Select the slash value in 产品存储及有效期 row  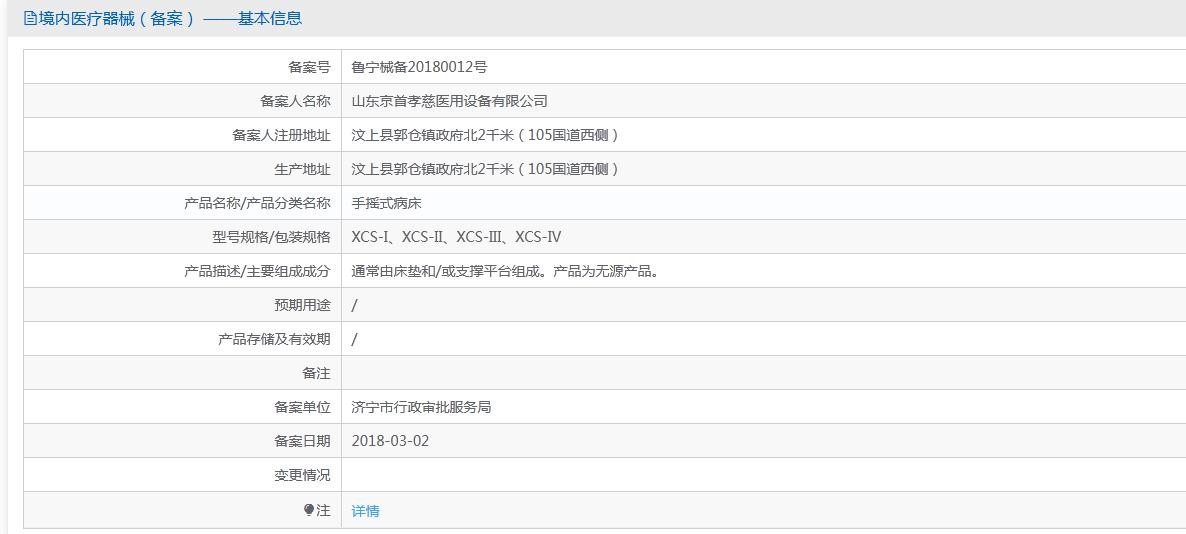(x=355, y=340)
